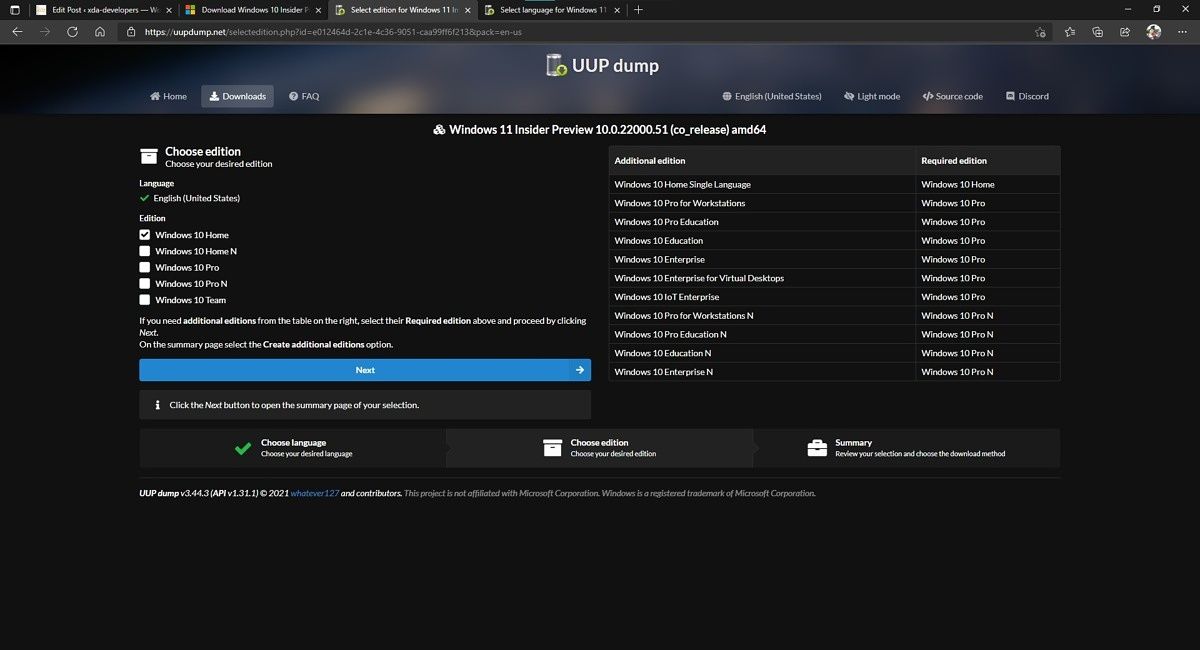Close the Select edition for Windows 11 tab

[x=467, y=10]
